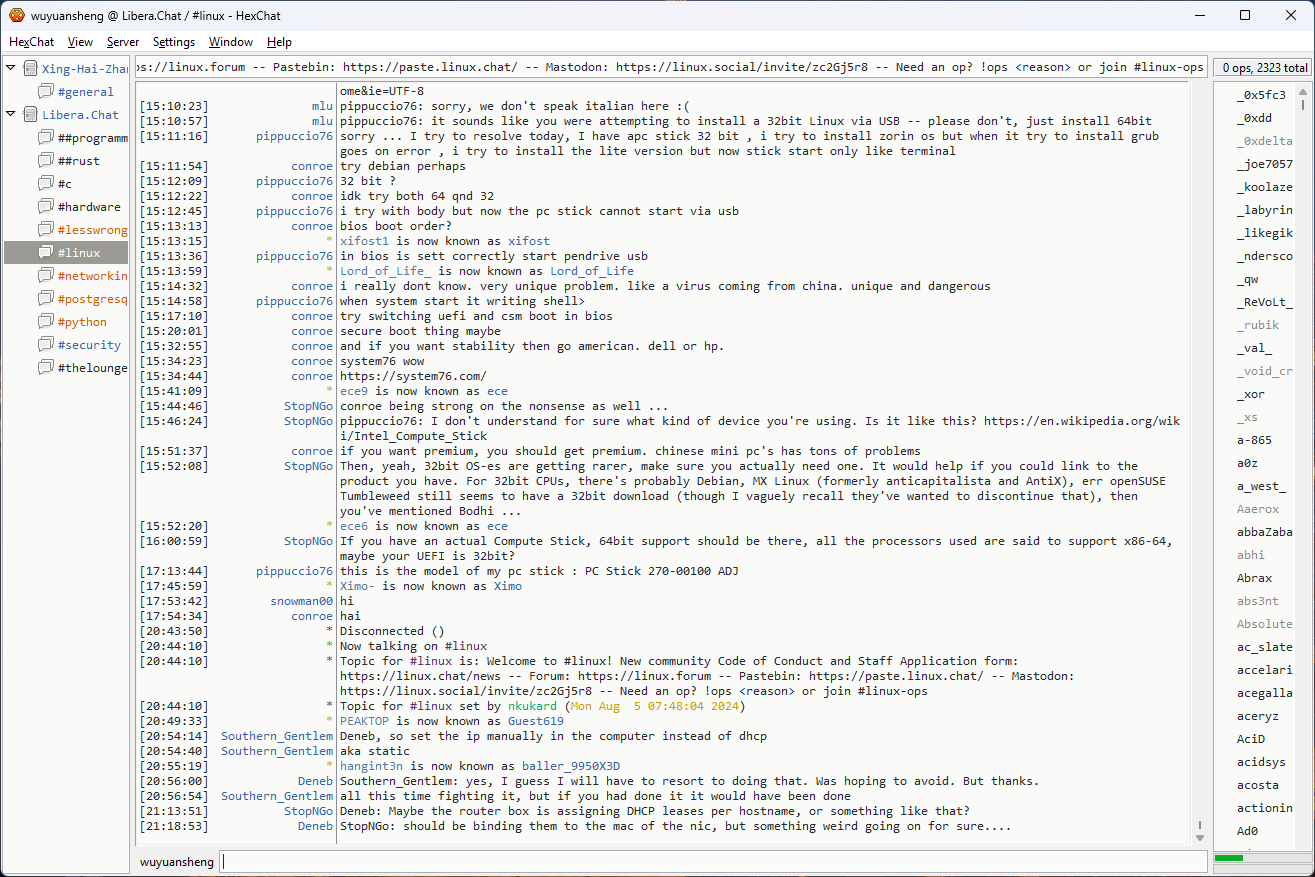Viewport: 1315px width, 877px height.
Task: Collapse the Libera.Chat server tree
Action: coord(11,114)
